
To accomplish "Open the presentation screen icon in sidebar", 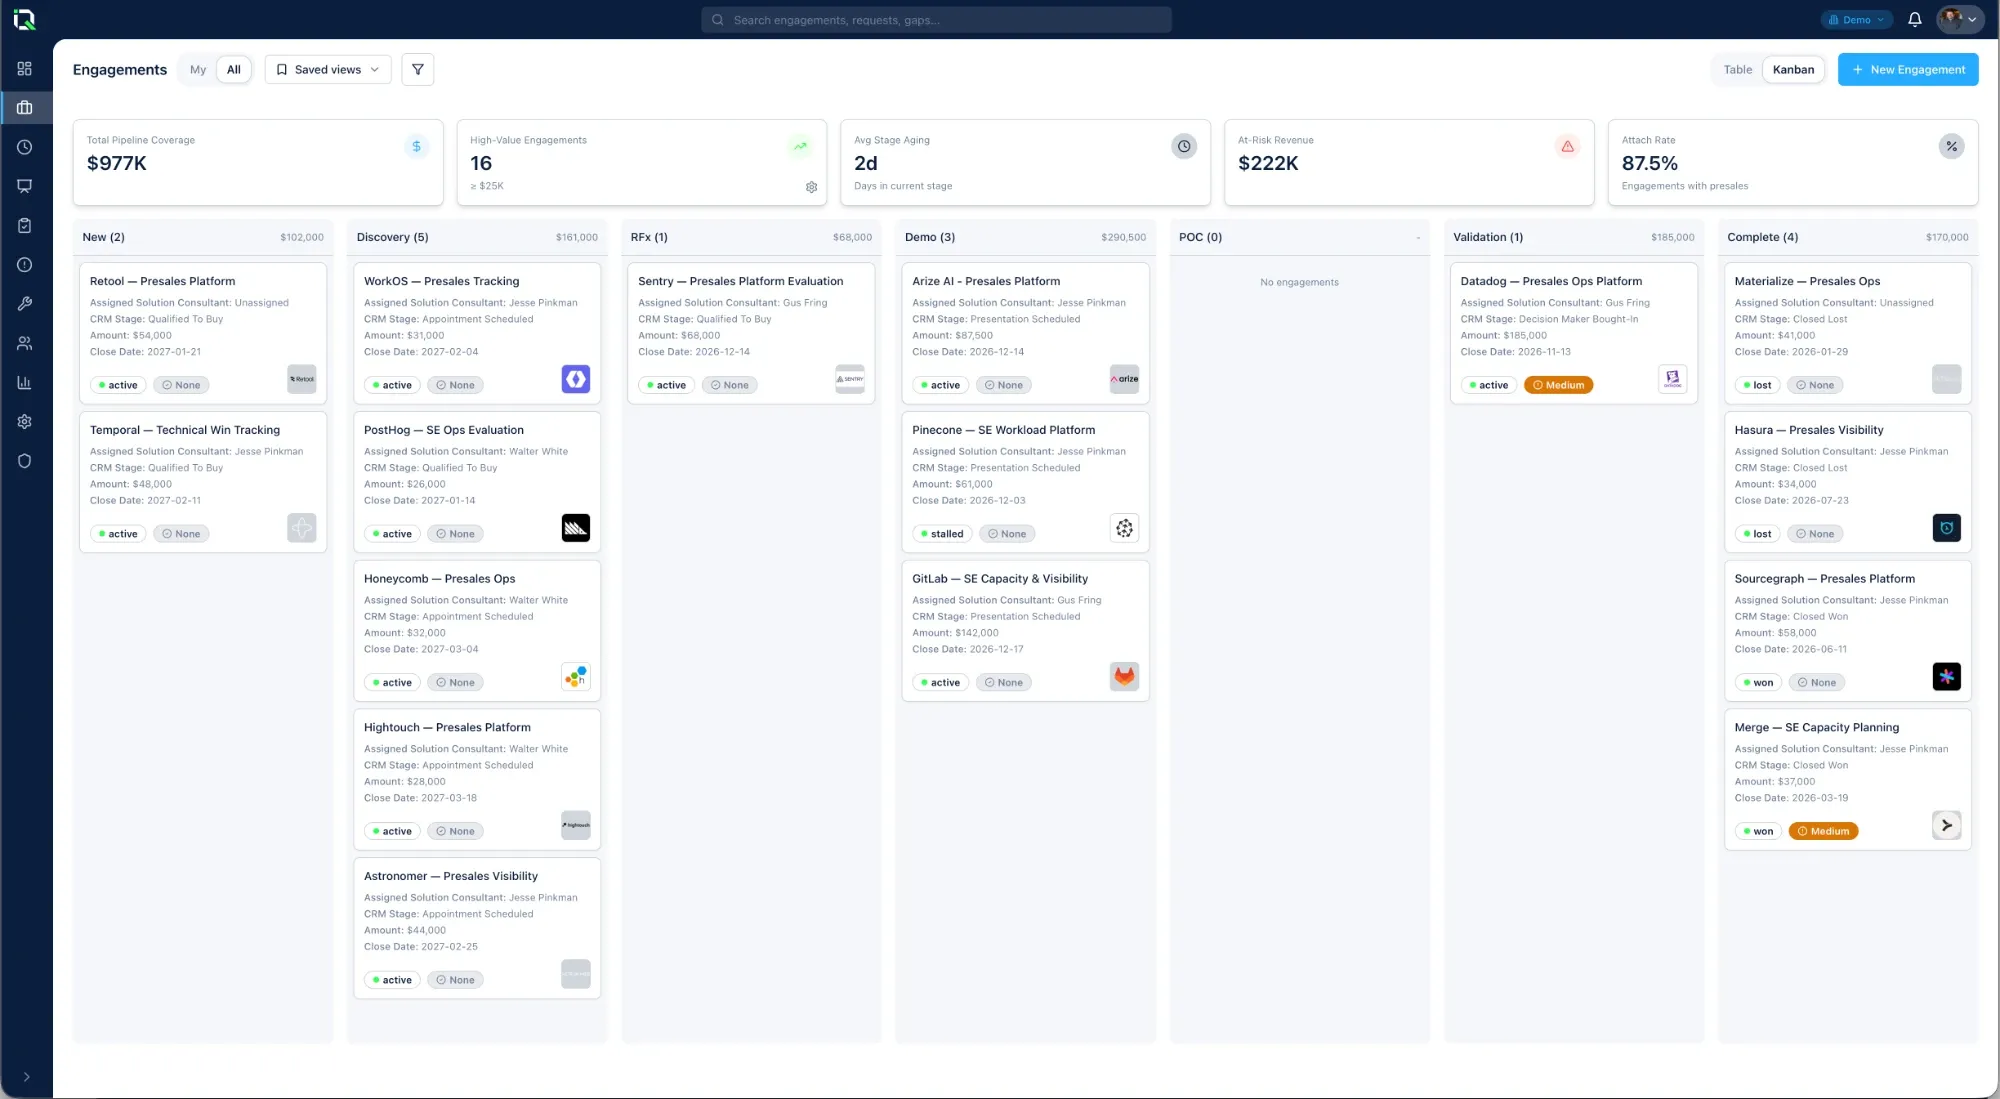I will pyautogui.click(x=25, y=186).
